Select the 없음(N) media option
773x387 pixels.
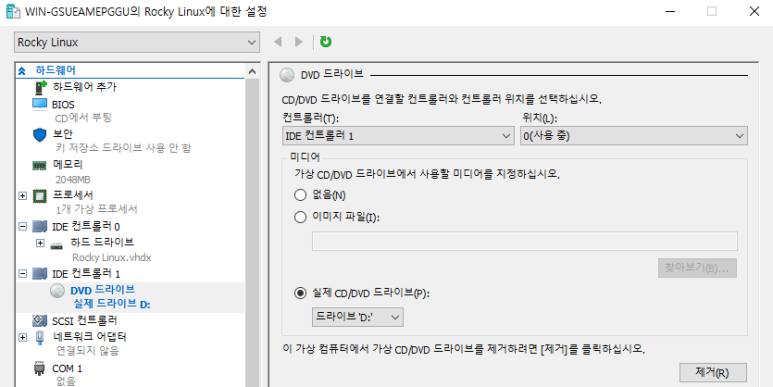pos(300,195)
